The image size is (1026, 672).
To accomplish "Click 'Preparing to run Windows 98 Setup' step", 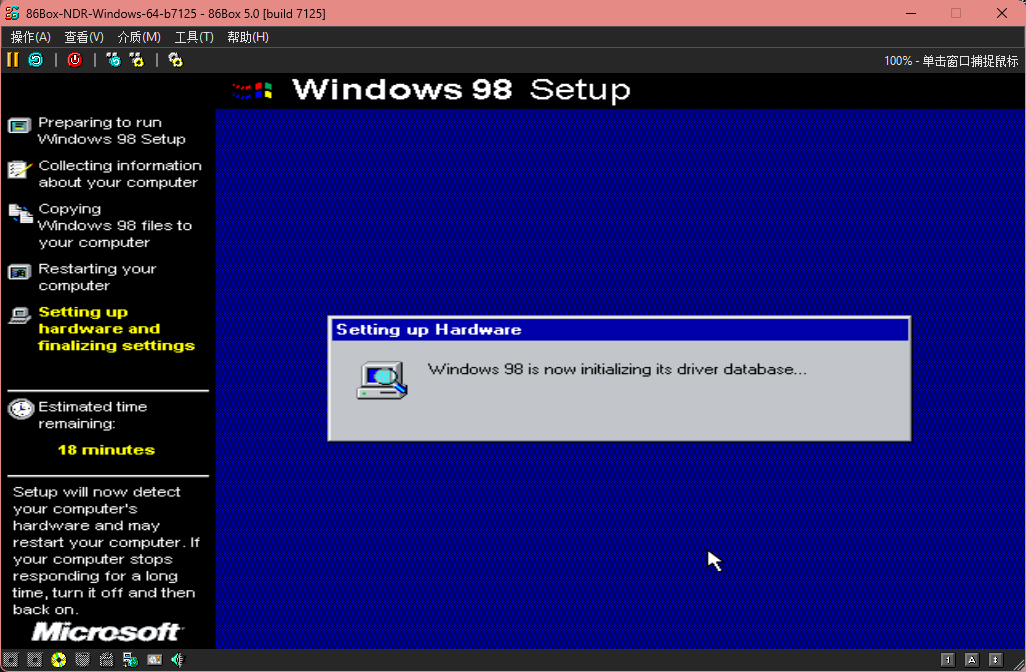I will (x=111, y=131).
